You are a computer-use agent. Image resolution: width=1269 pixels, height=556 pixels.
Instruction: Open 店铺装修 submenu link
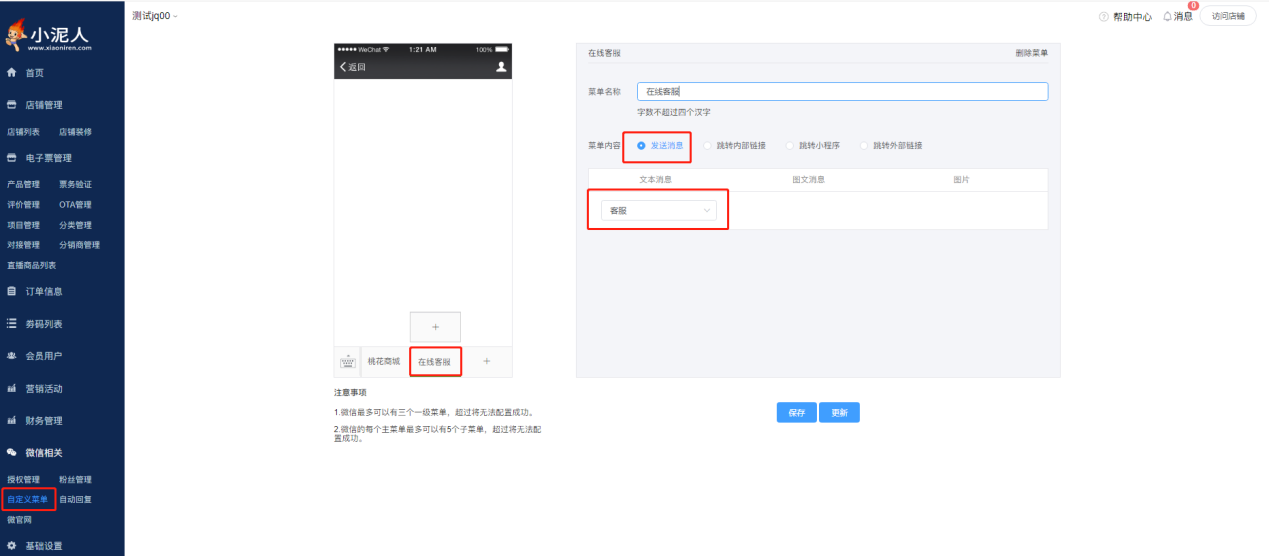pyautogui.click(x=75, y=132)
